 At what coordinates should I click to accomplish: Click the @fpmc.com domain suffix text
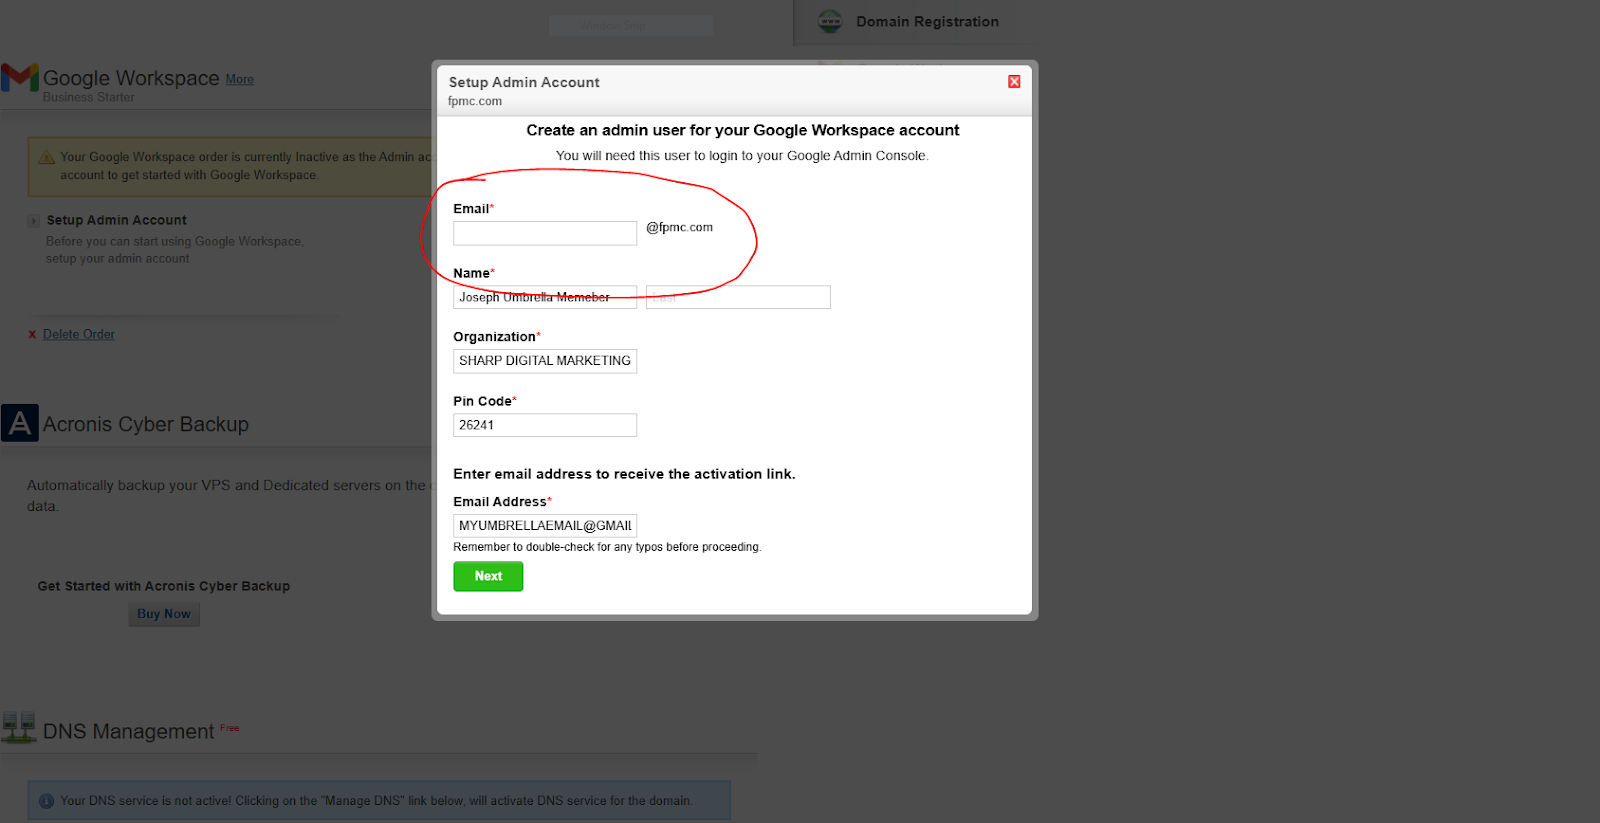point(680,227)
